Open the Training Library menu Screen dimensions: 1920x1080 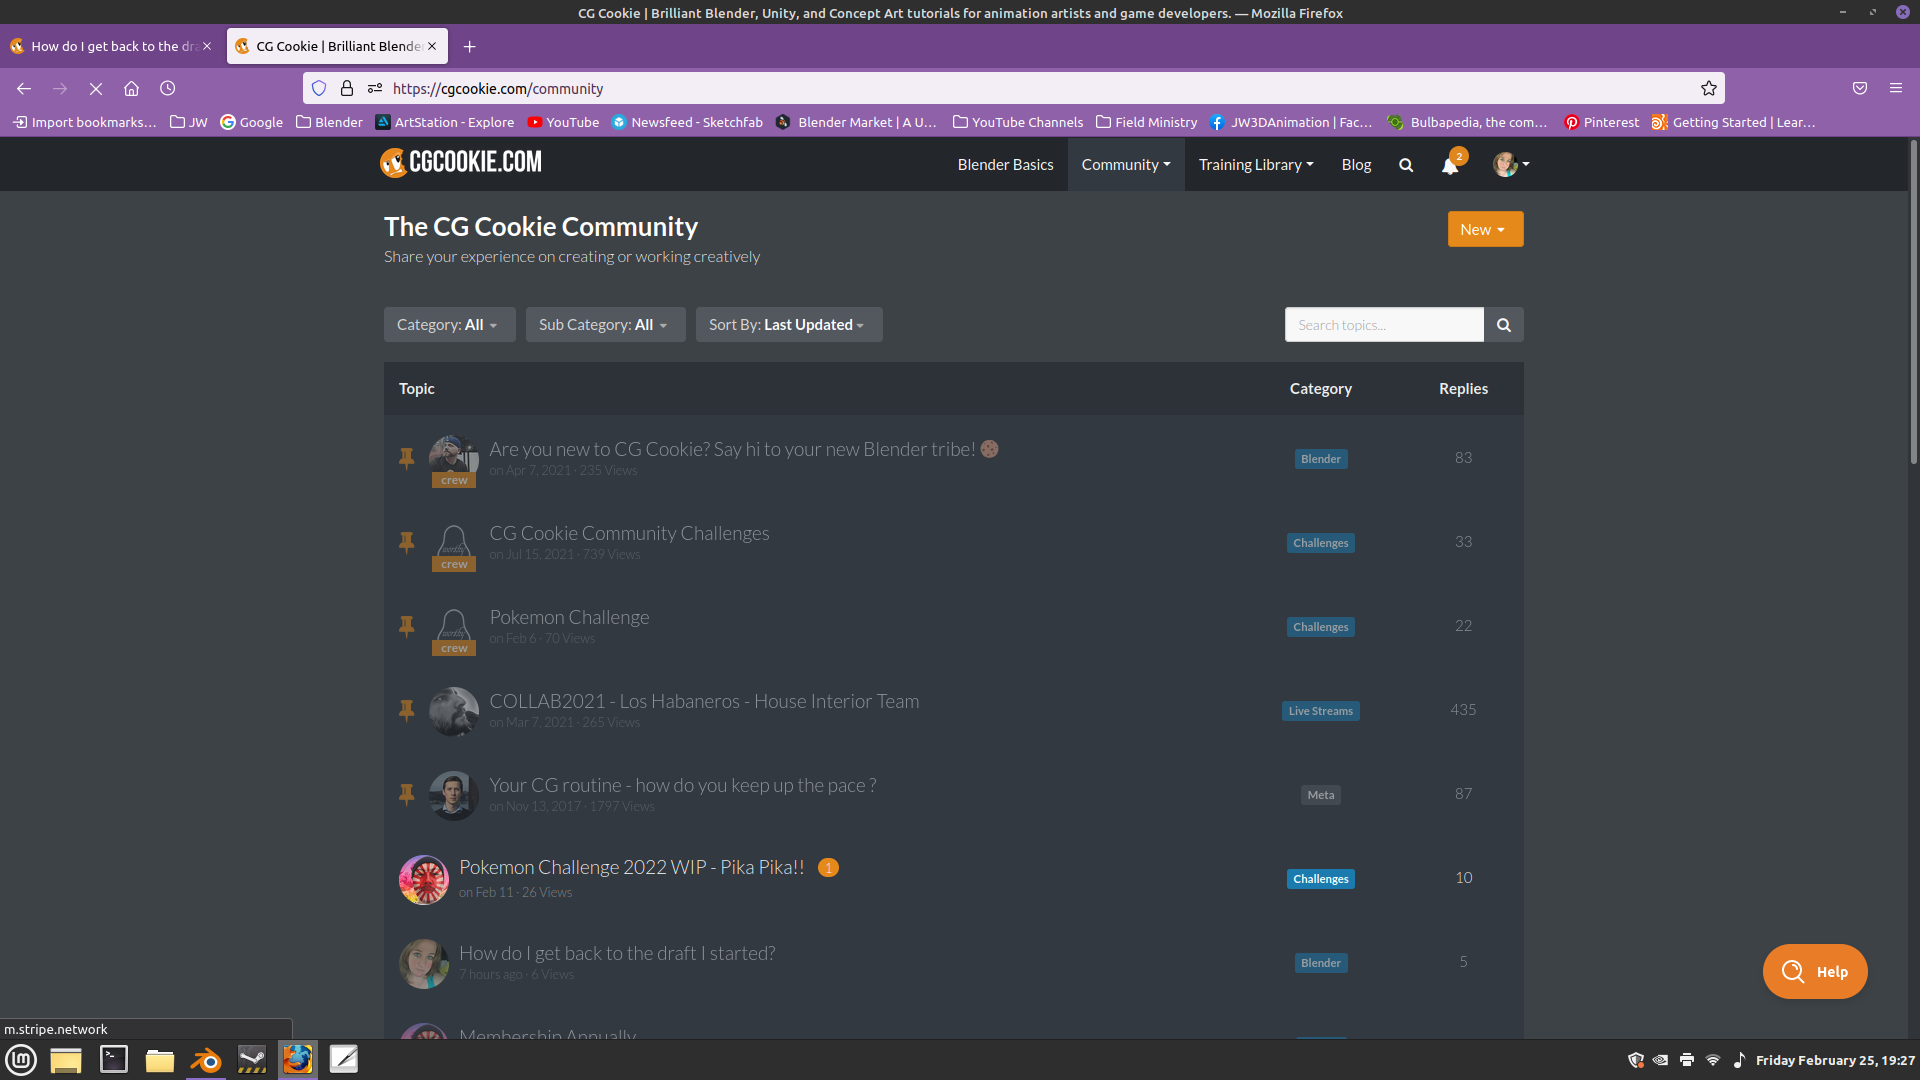[1256, 165]
